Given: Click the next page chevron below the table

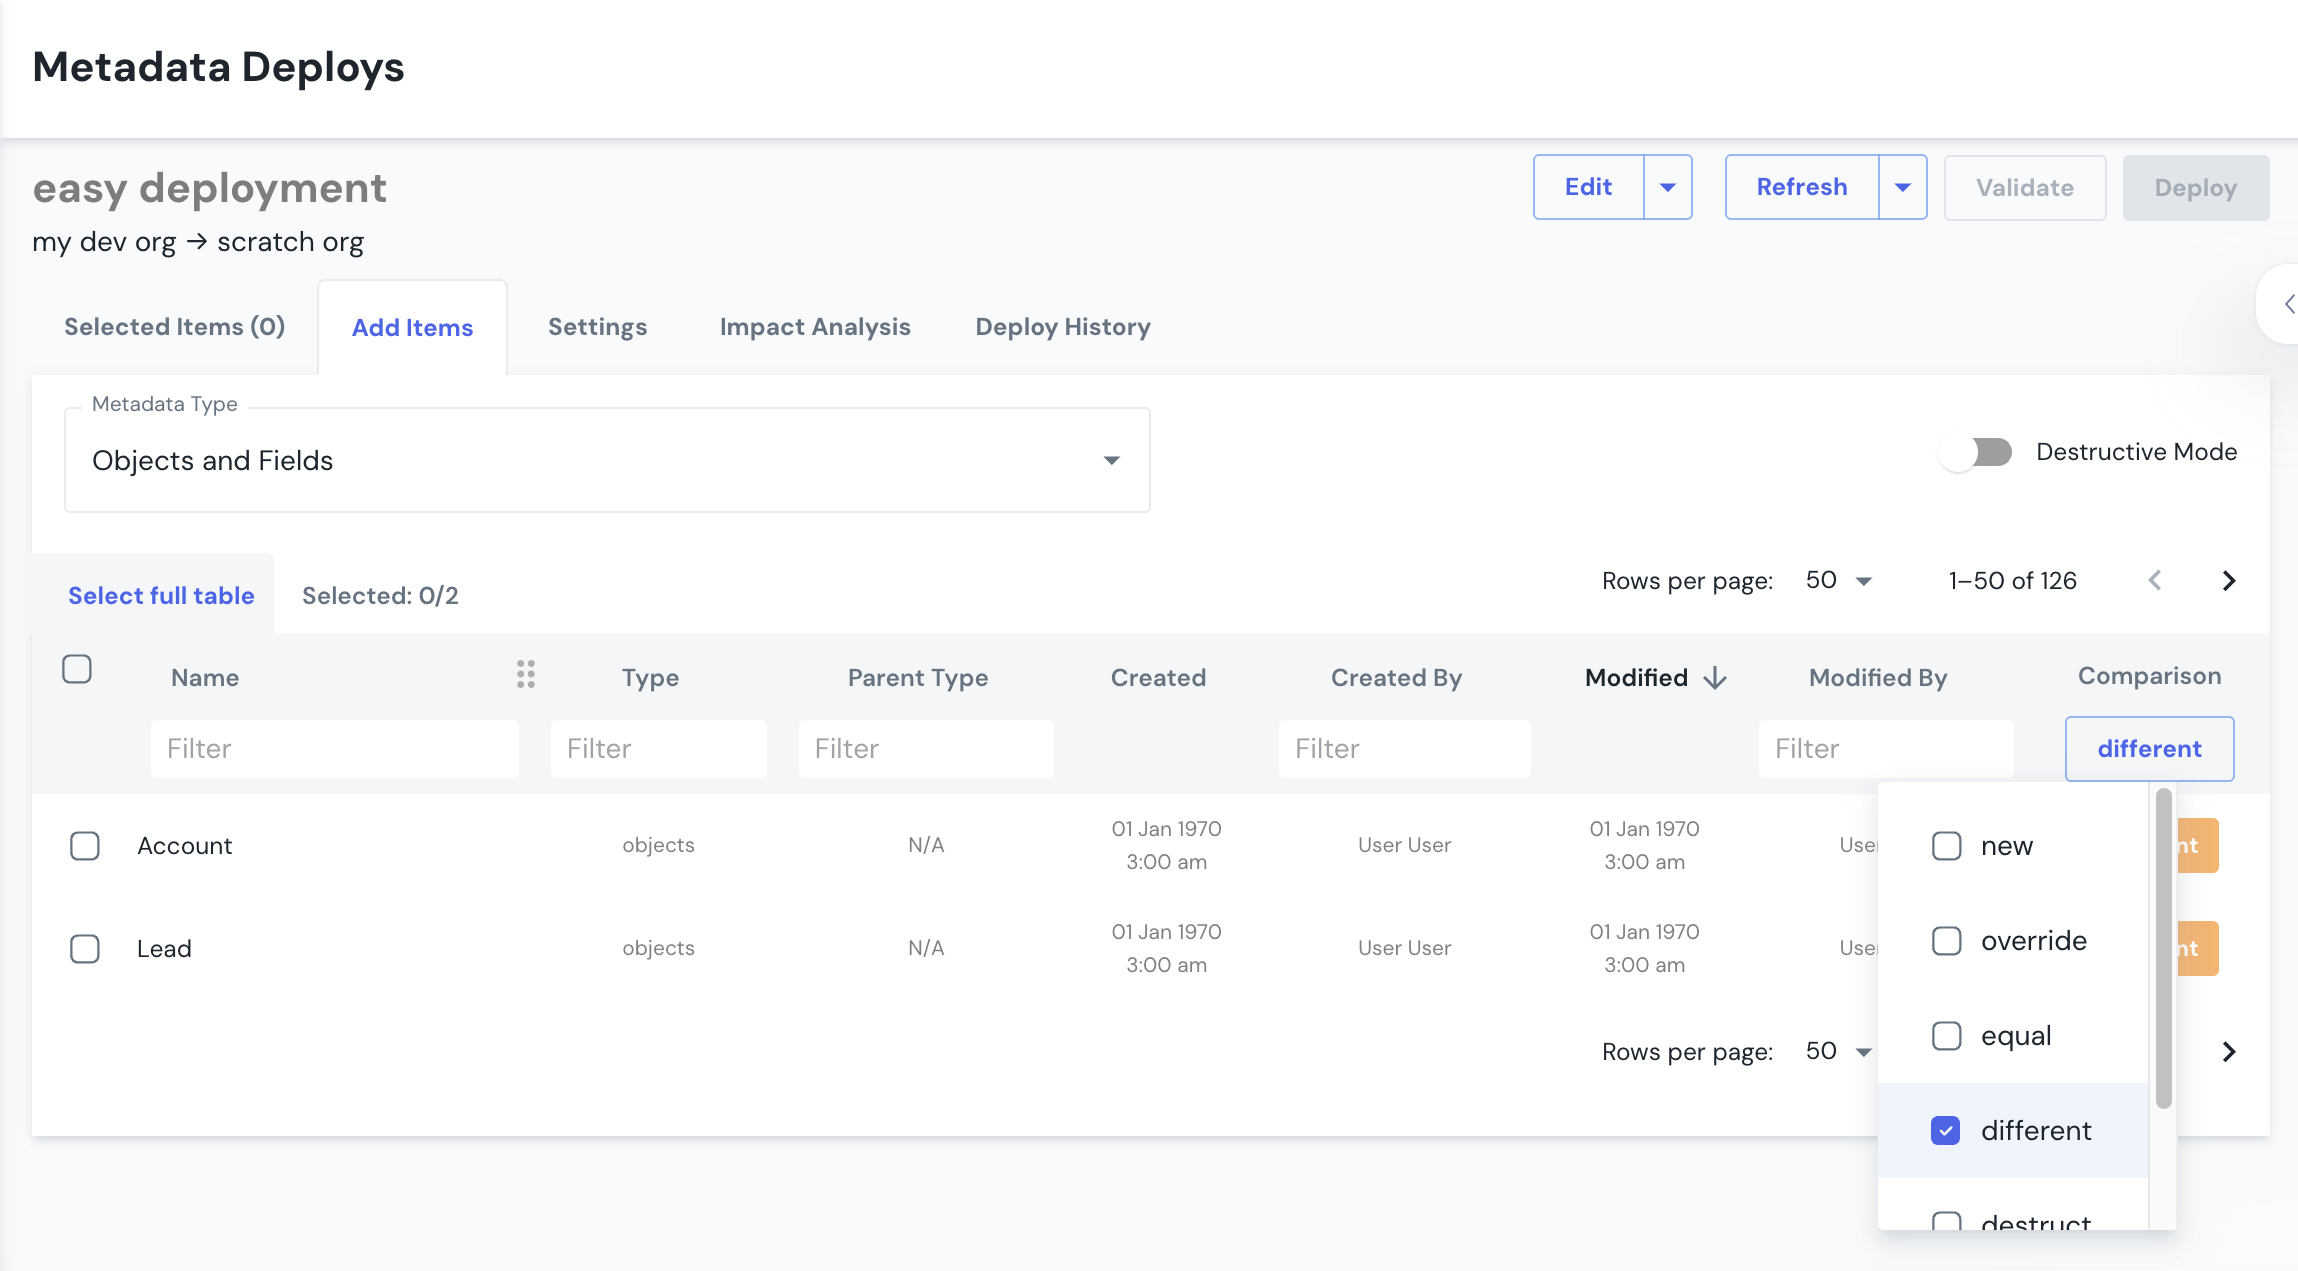Looking at the screenshot, I should click(x=2228, y=1051).
